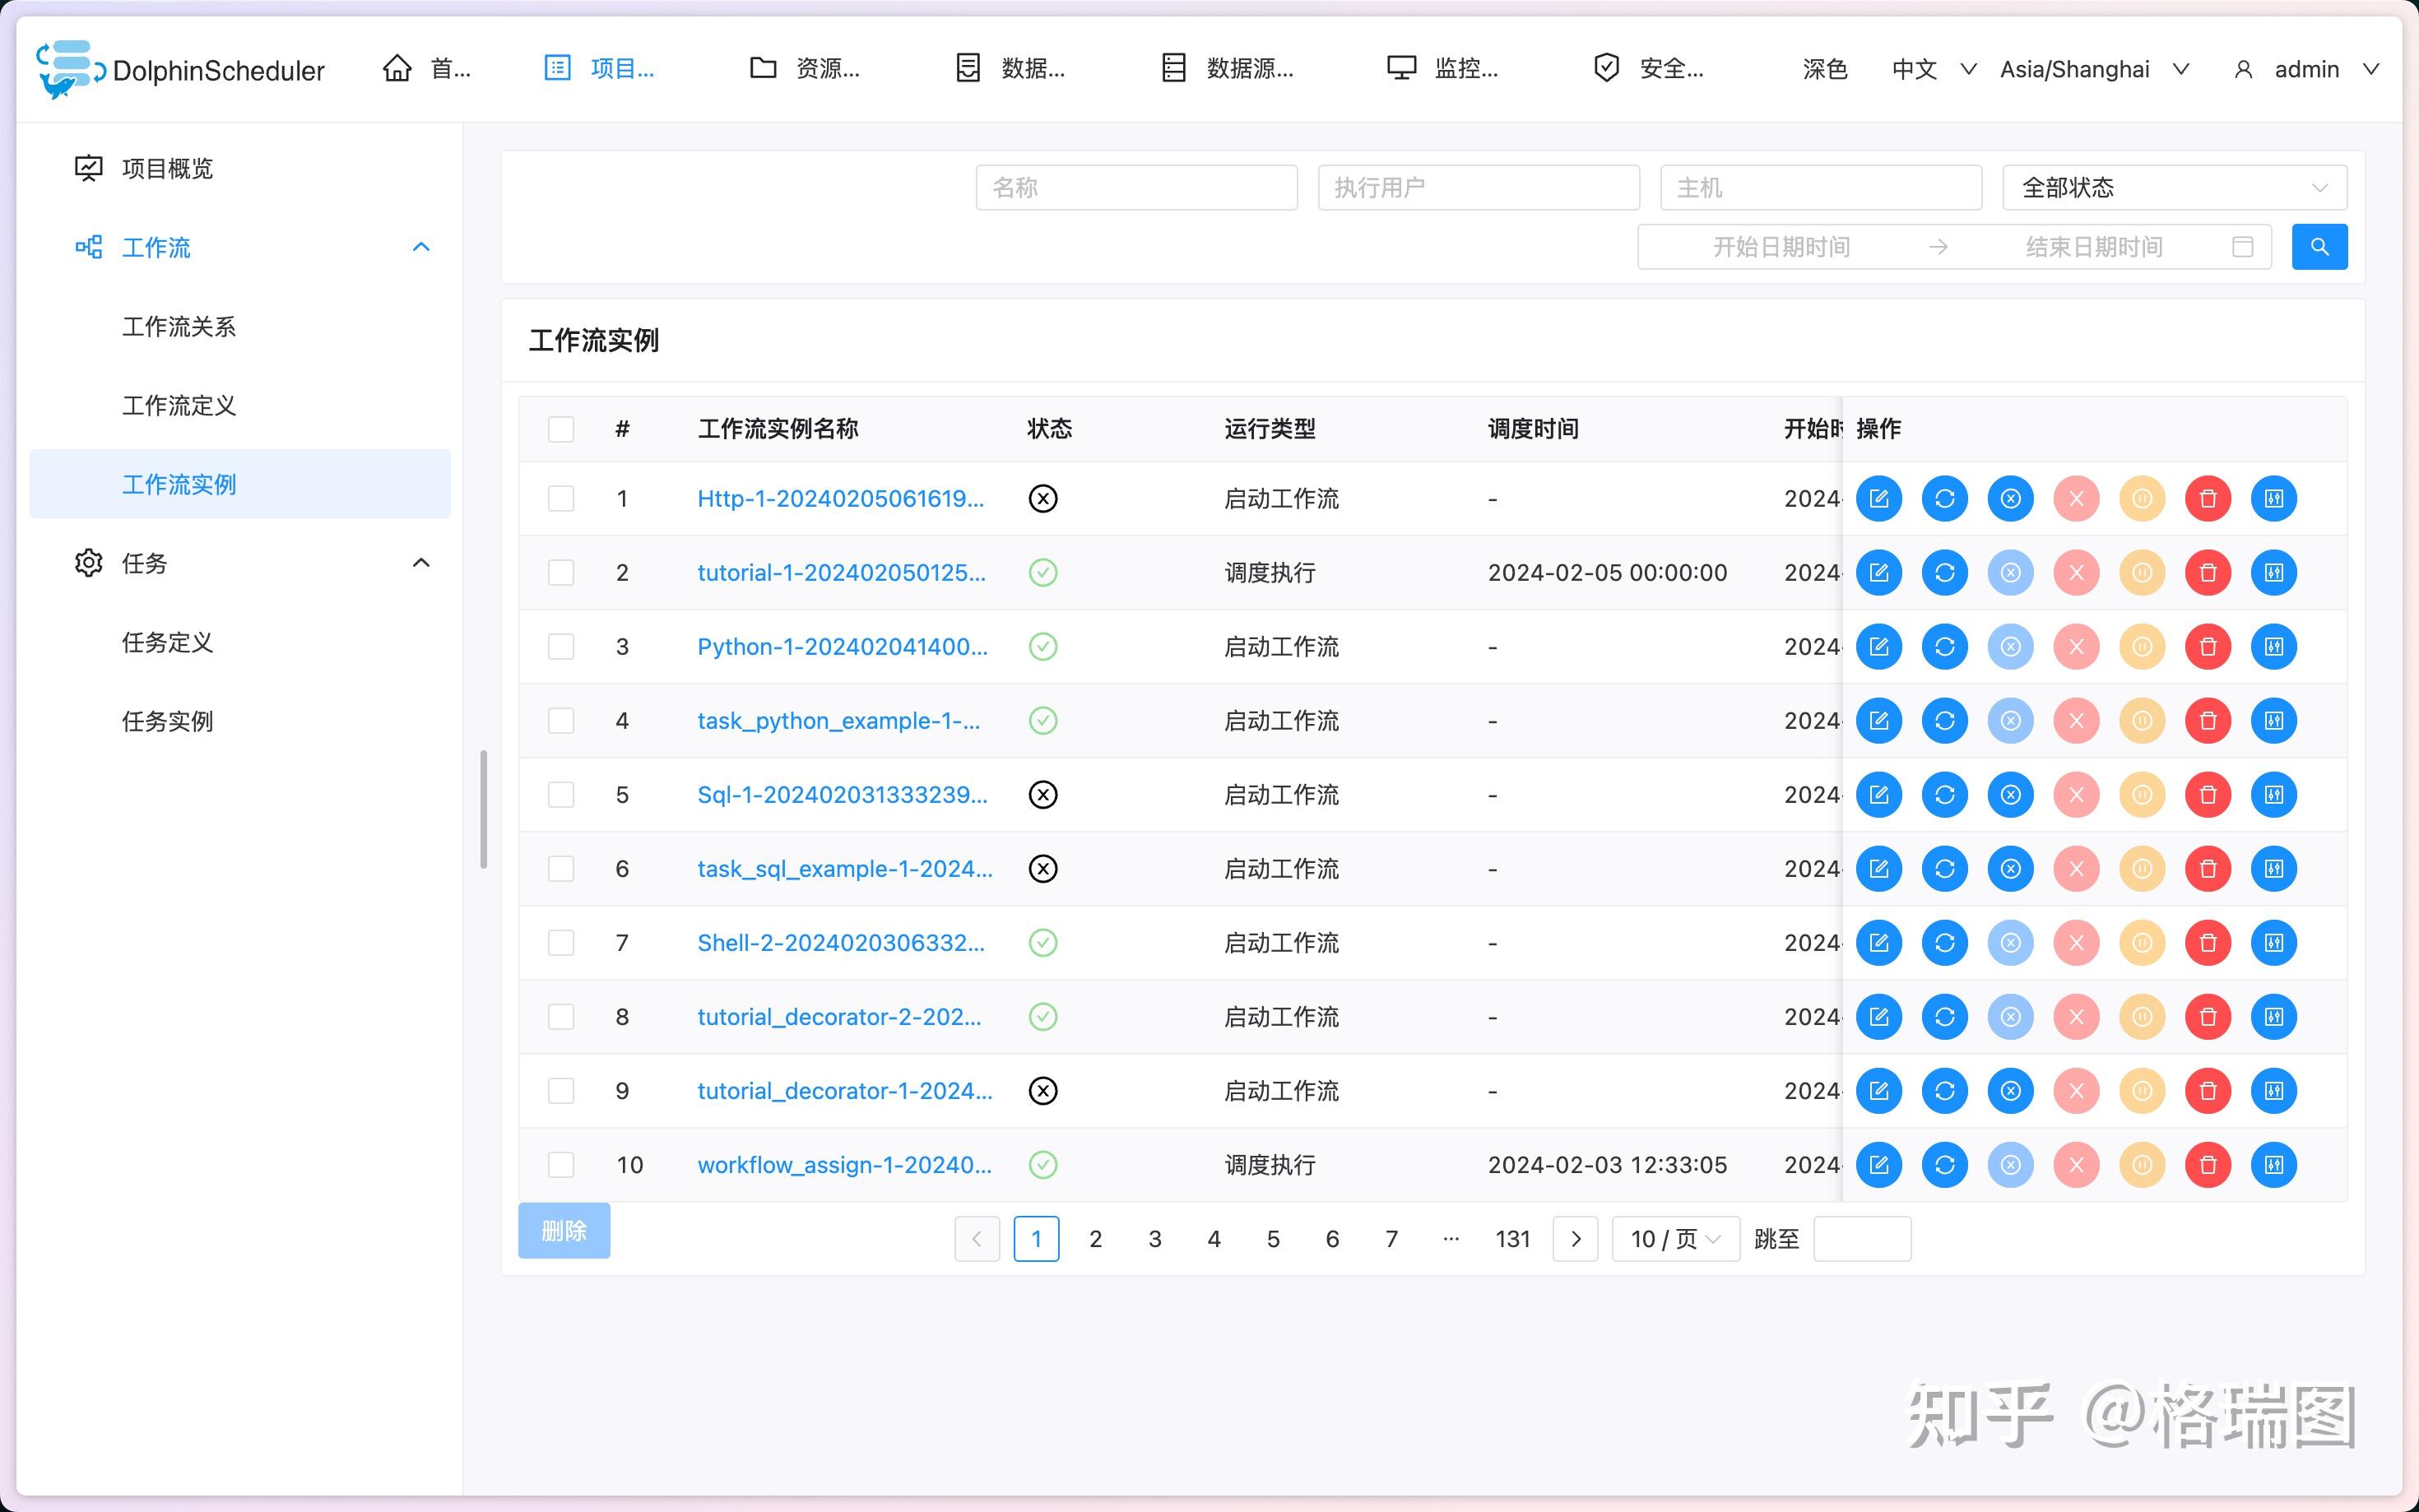
Task: Open the tutorial_decorator-1 workflow instance link
Action: point(845,1090)
